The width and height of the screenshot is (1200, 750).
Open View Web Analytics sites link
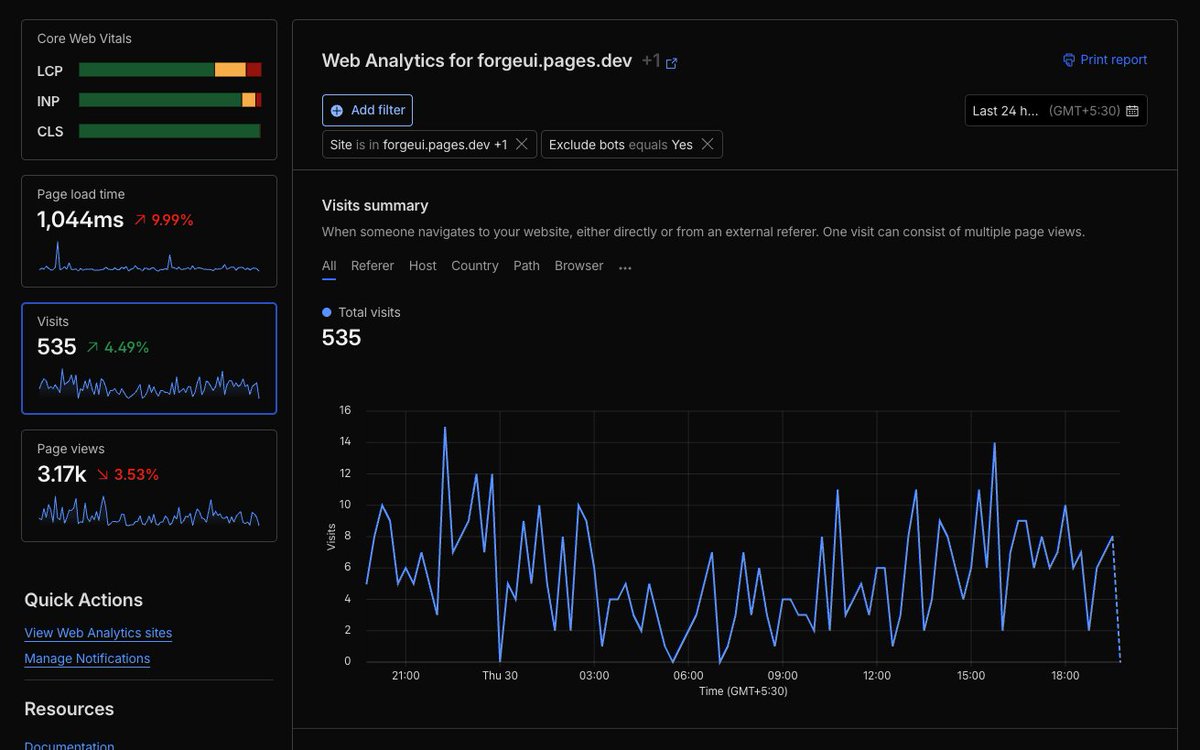[98, 633]
